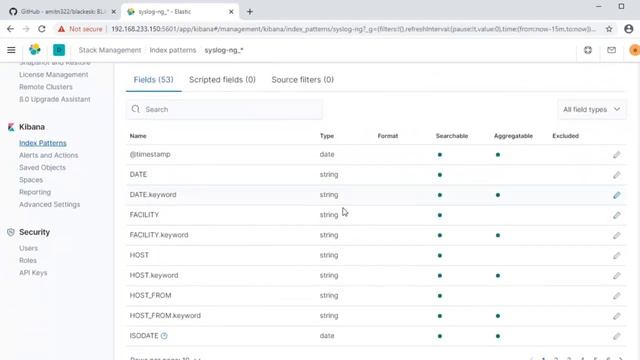Edit the FACILITY field pencil icon
The height and width of the screenshot is (360, 640).
click(x=616, y=215)
